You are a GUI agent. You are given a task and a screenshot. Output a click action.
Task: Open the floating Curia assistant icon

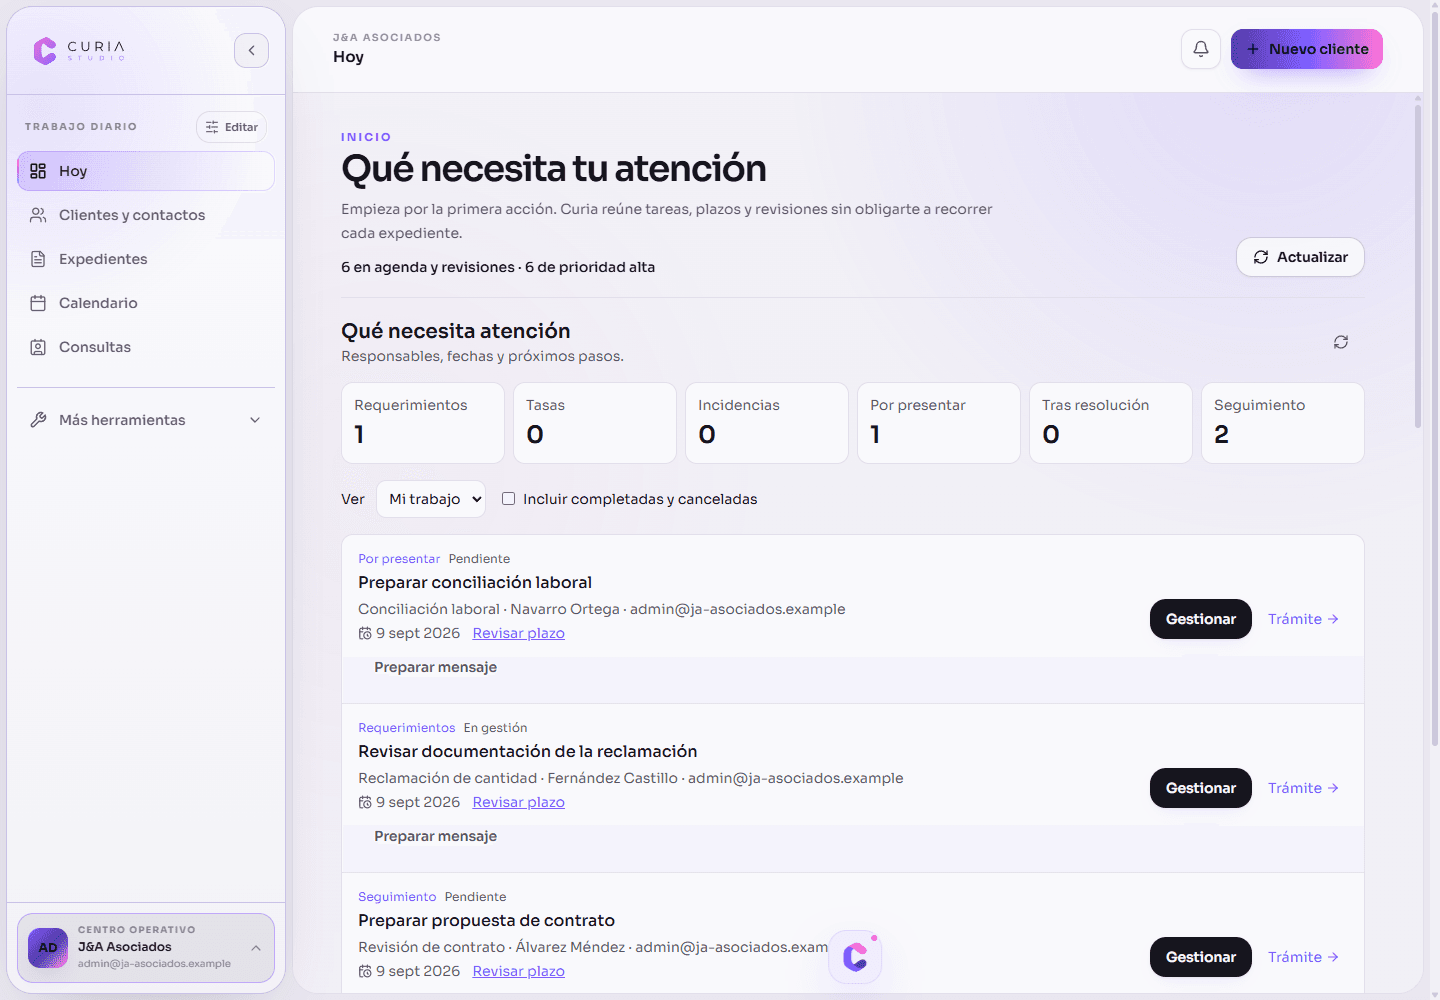click(855, 957)
